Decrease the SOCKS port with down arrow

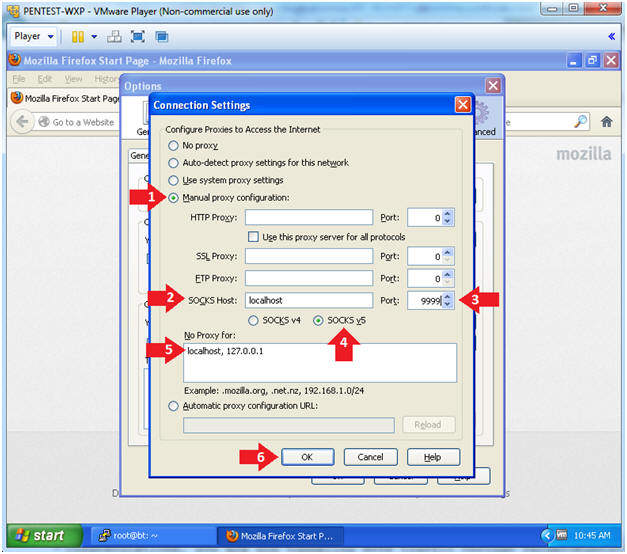448,305
